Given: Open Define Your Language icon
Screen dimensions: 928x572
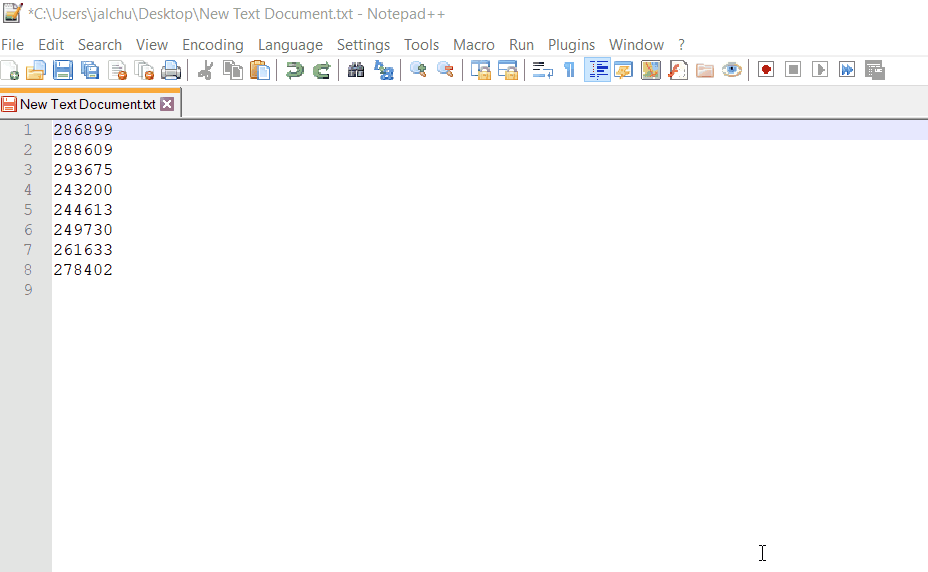Looking at the screenshot, I should click(x=624, y=70).
